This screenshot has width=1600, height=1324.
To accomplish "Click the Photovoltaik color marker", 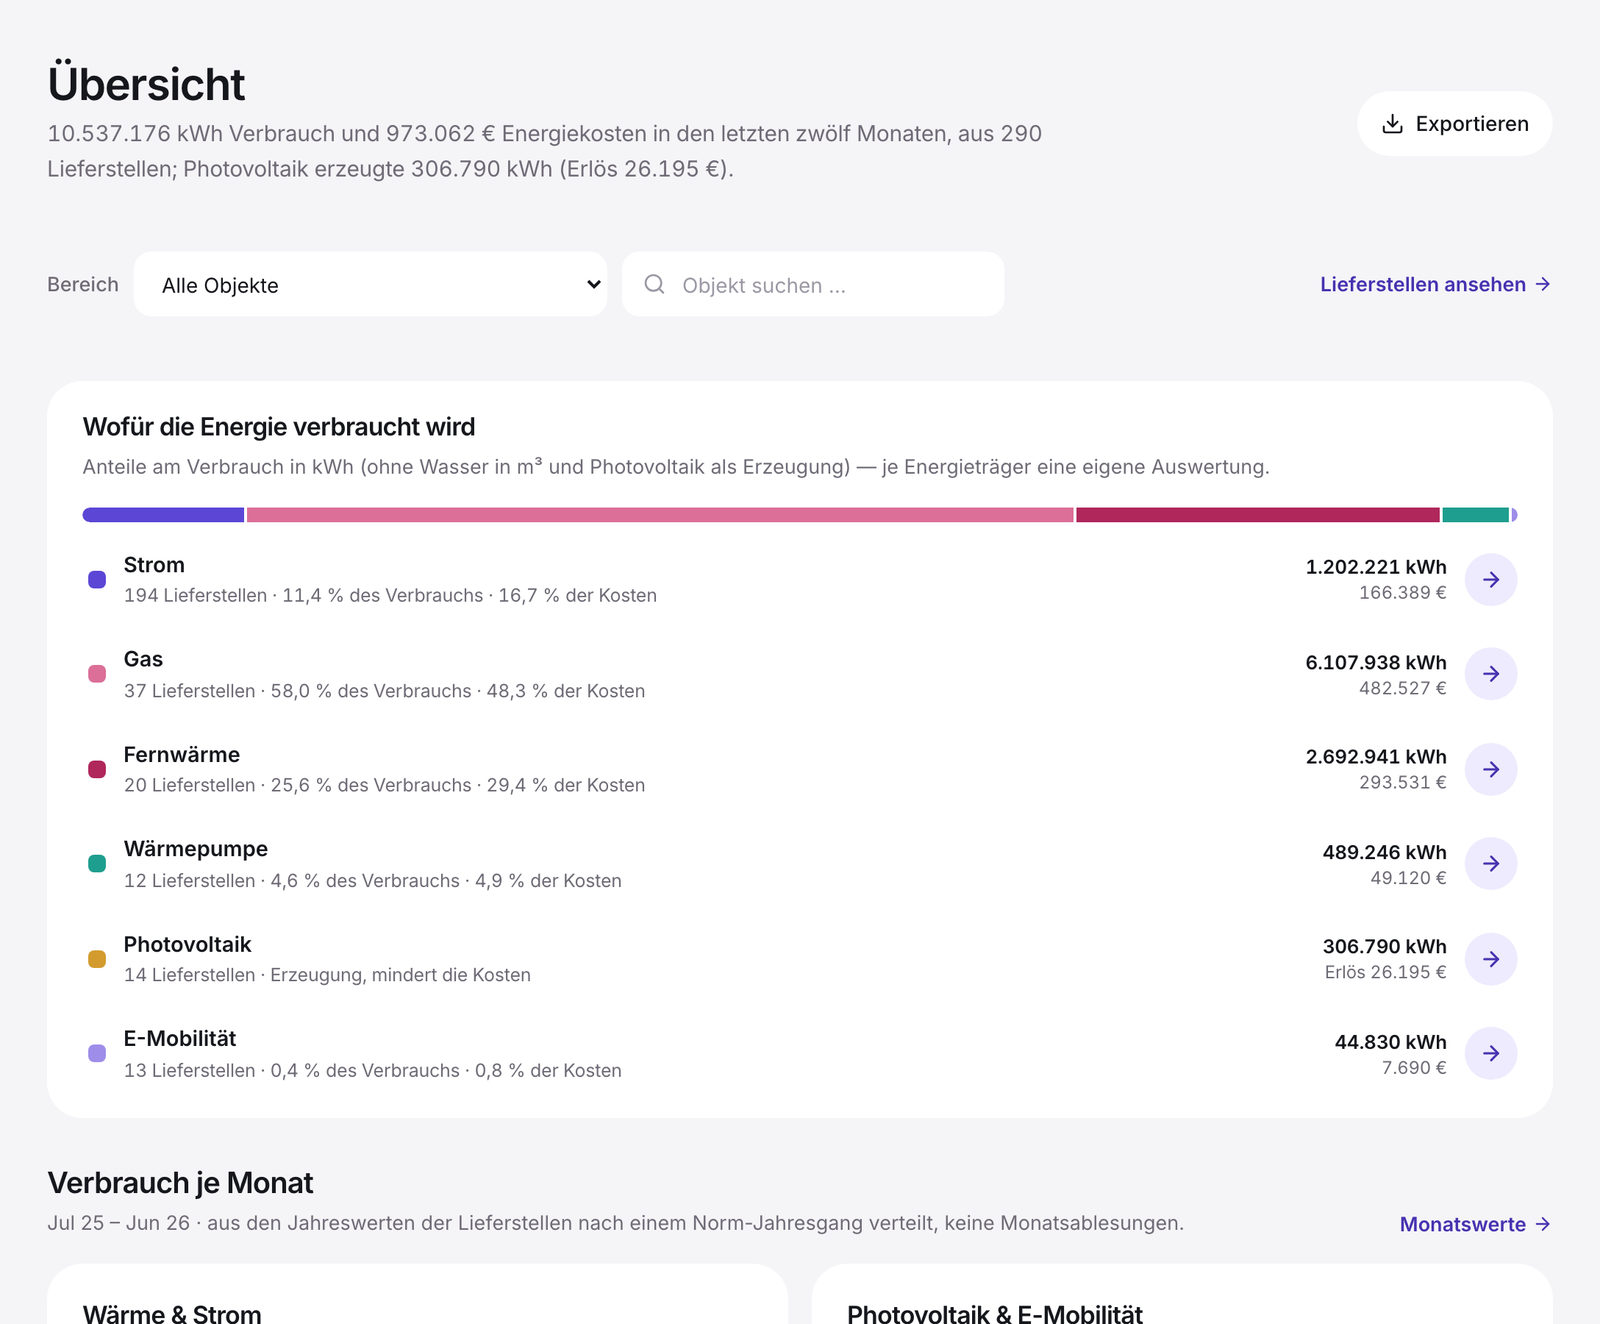I will [97, 959].
